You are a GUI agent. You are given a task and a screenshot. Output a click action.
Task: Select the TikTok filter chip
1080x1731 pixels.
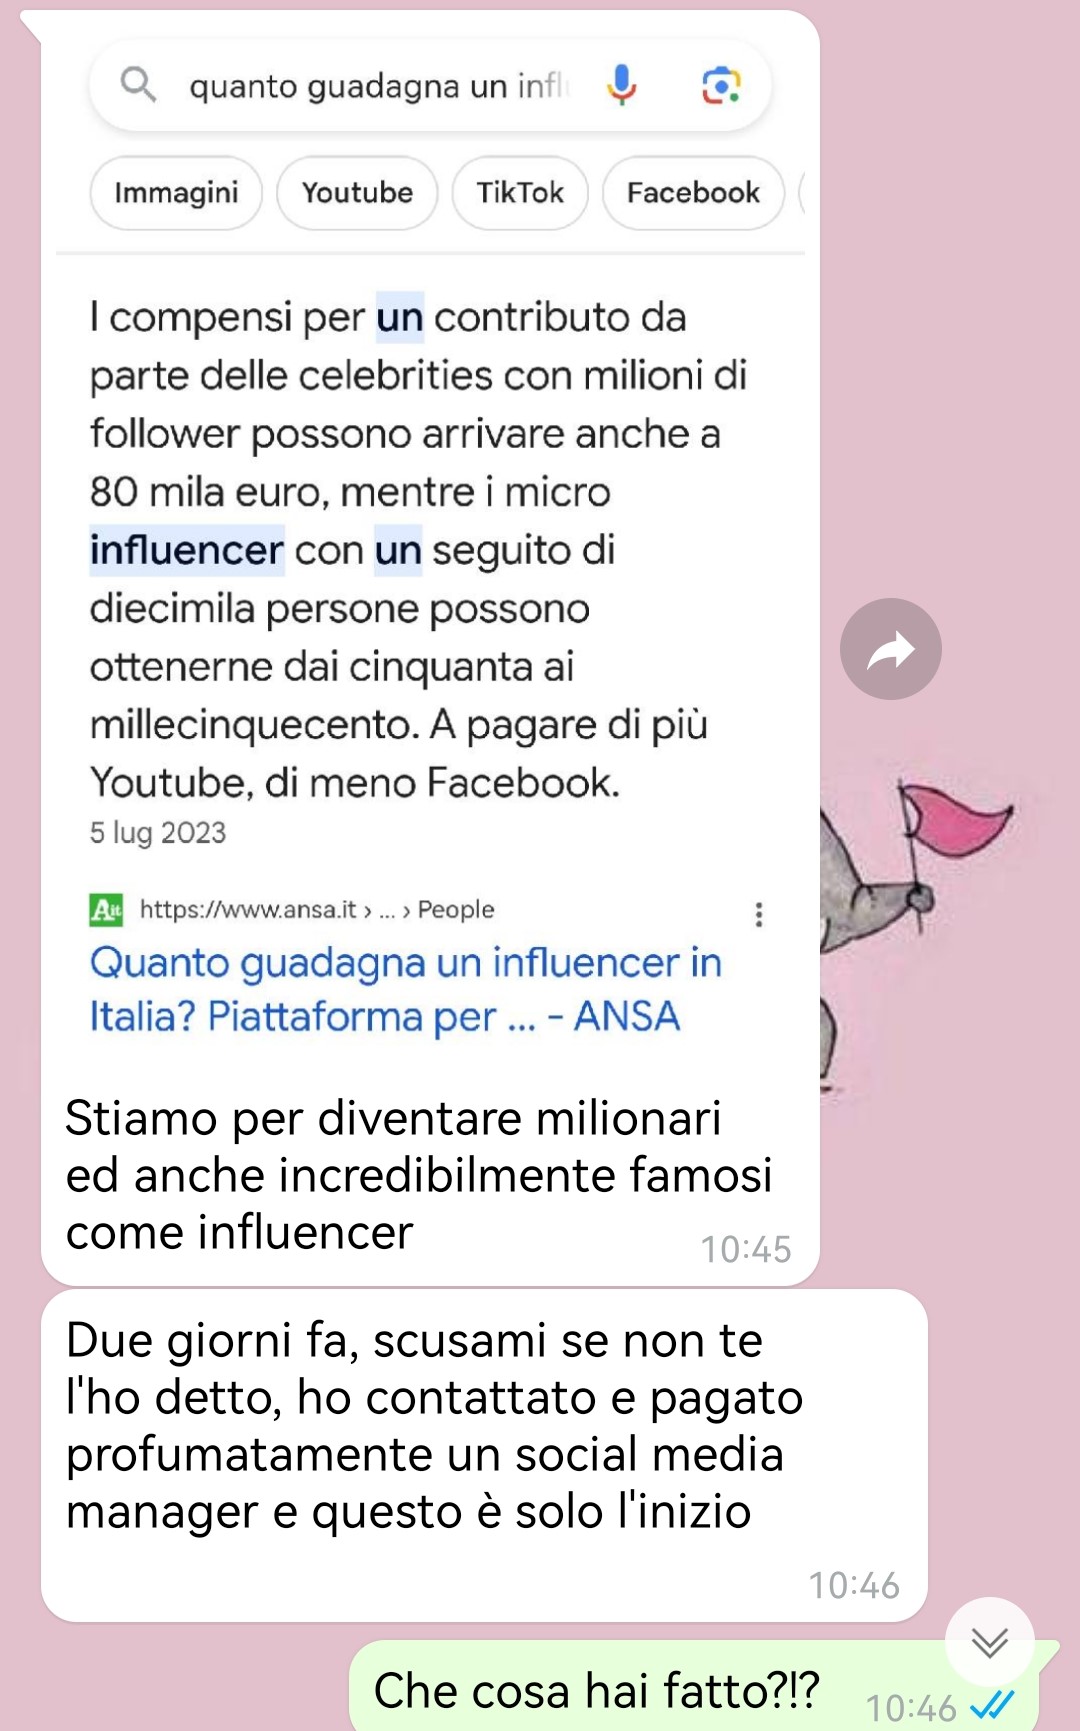point(520,192)
